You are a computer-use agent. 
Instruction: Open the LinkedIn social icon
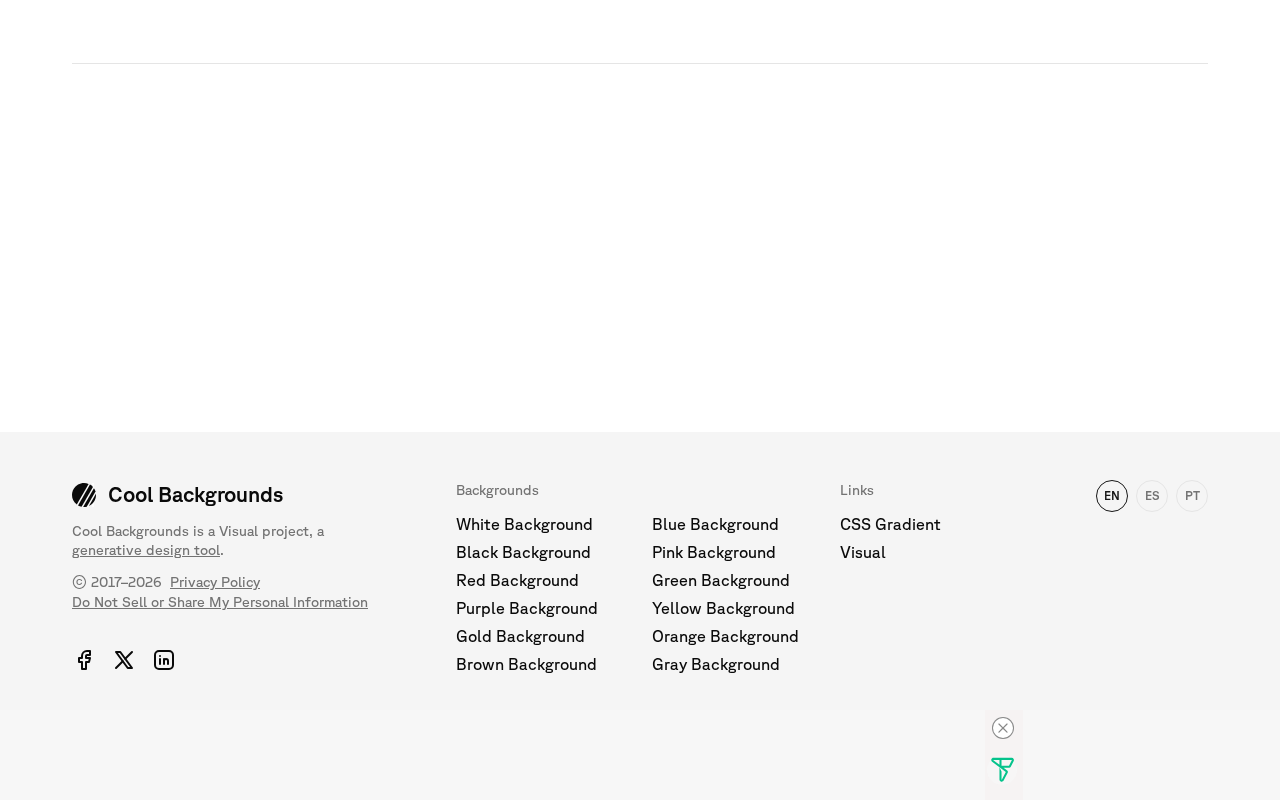point(164,660)
